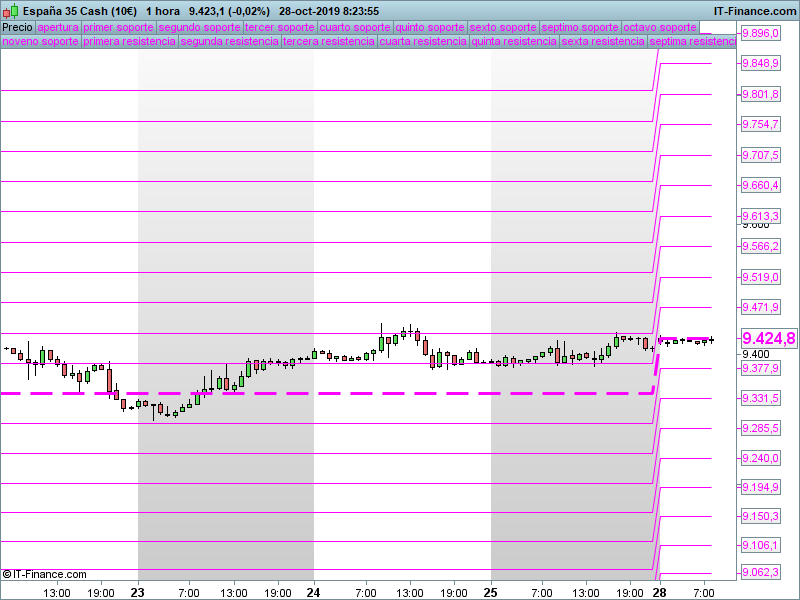Choose the cuarto soporte label
Viewport: 800px width, 600px height.
coord(355,28)
